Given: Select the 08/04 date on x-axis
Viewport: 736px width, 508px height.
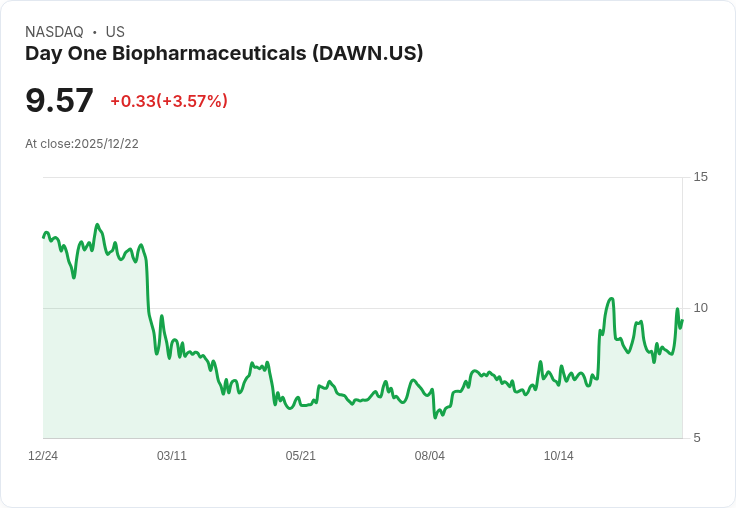Looking at the screenshot, I should (x=430, y=456).
